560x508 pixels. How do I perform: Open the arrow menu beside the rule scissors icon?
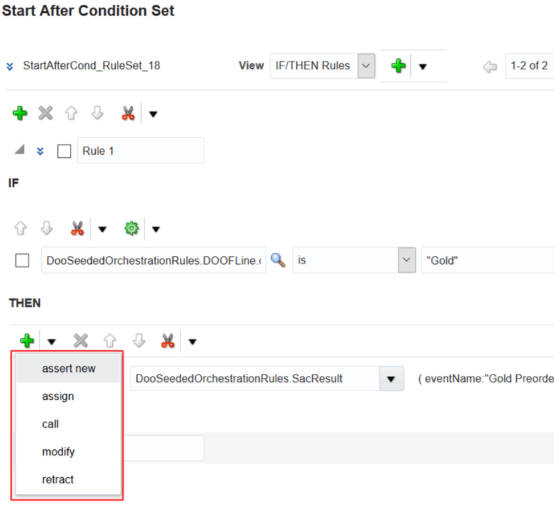point(153,114)
